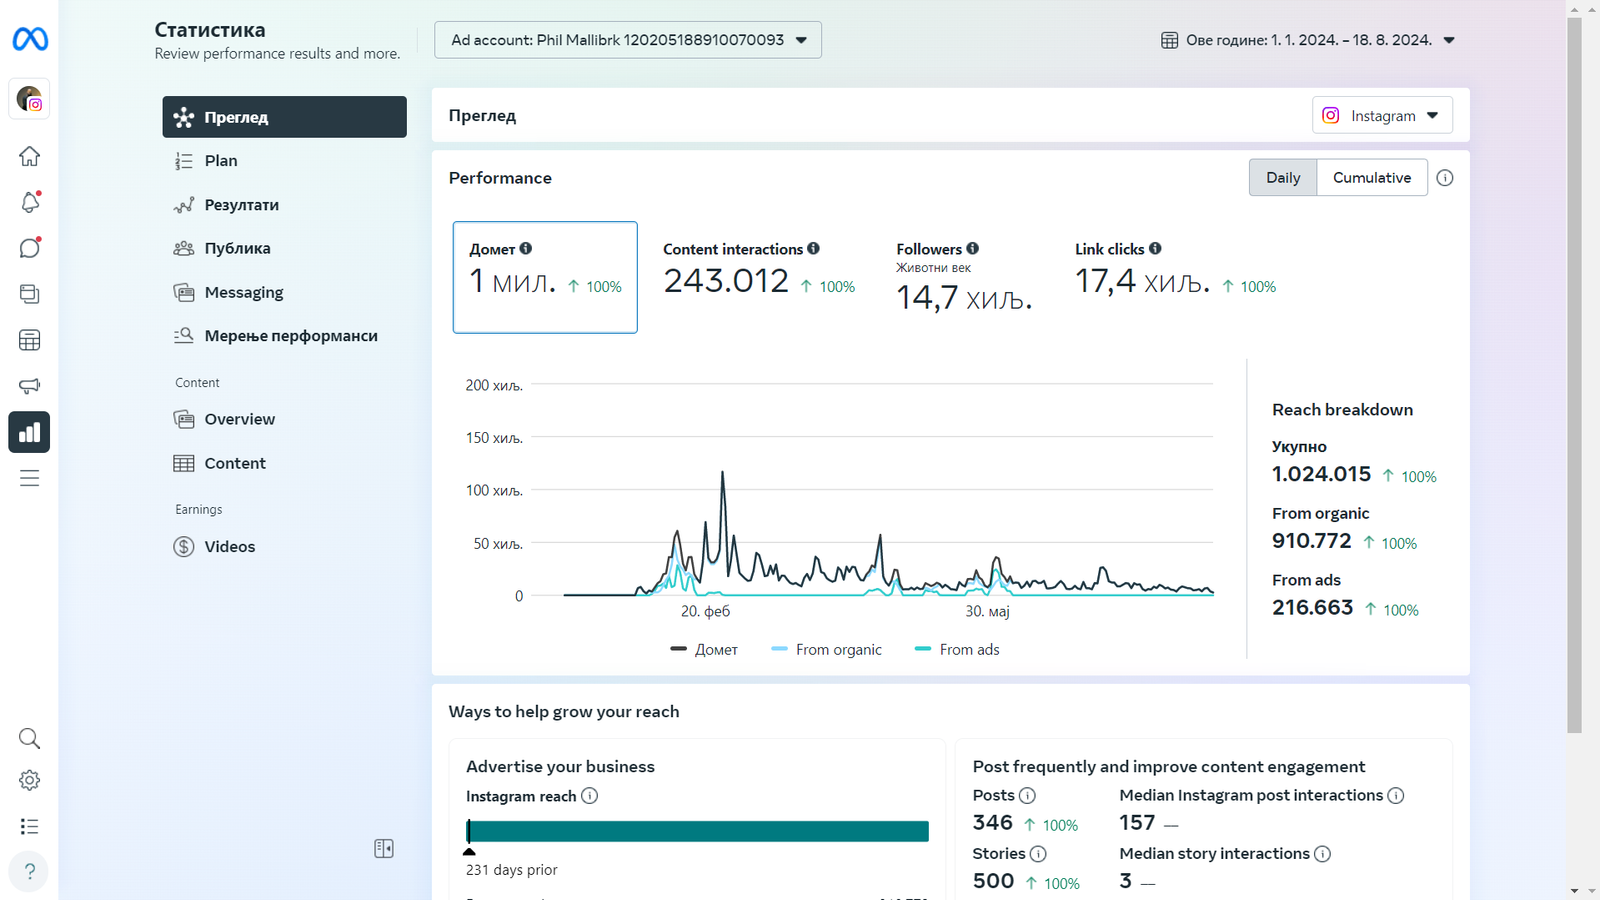Click the Meta logo icon
Image resolution: width=1600 pixels, height=900 pixels.
click(x=30, y=39)
